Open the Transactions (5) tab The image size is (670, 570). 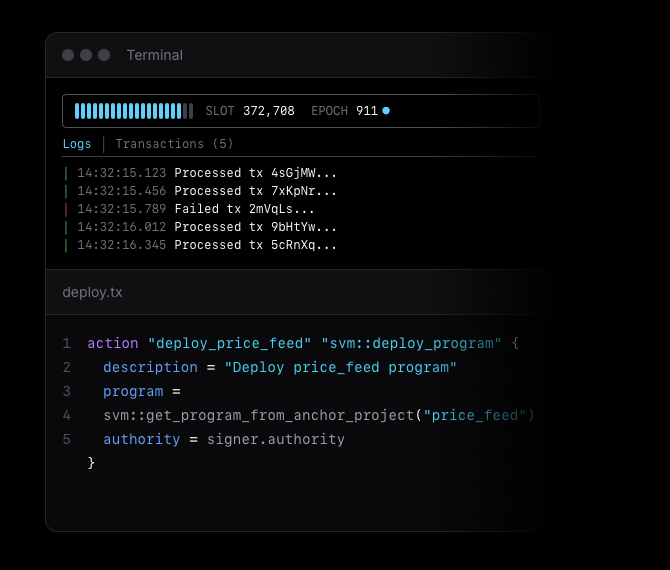tap(174, 144)
